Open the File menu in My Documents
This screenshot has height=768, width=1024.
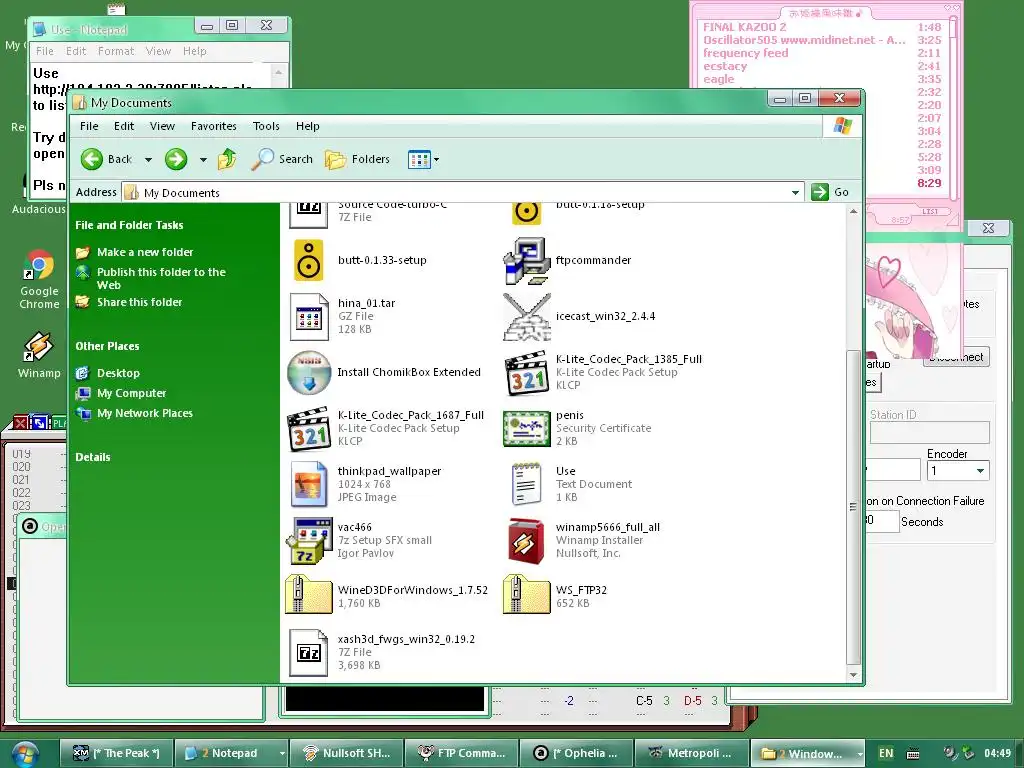point(89,126)
